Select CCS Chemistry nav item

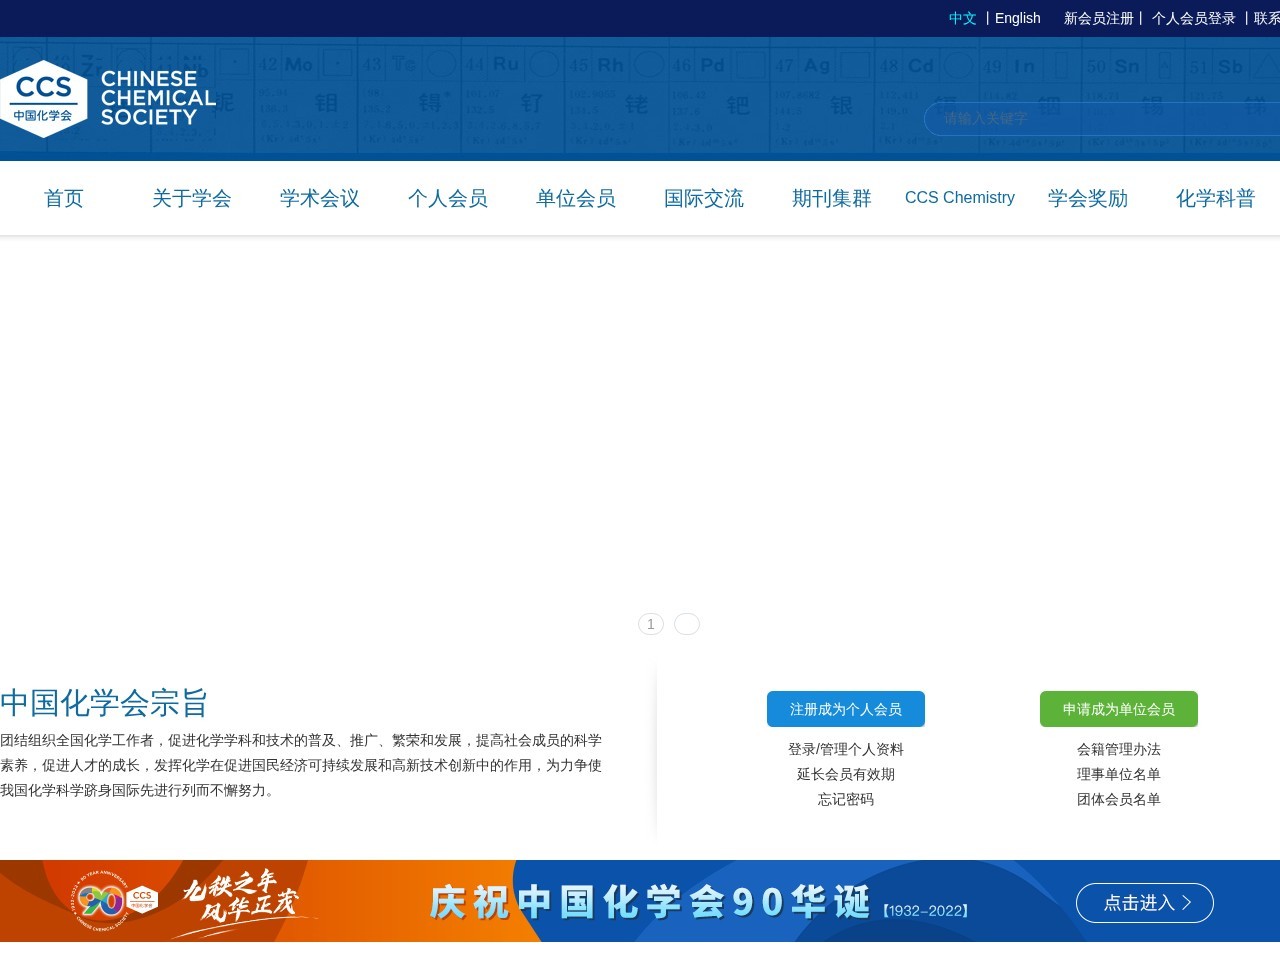[x=959, y=198]
